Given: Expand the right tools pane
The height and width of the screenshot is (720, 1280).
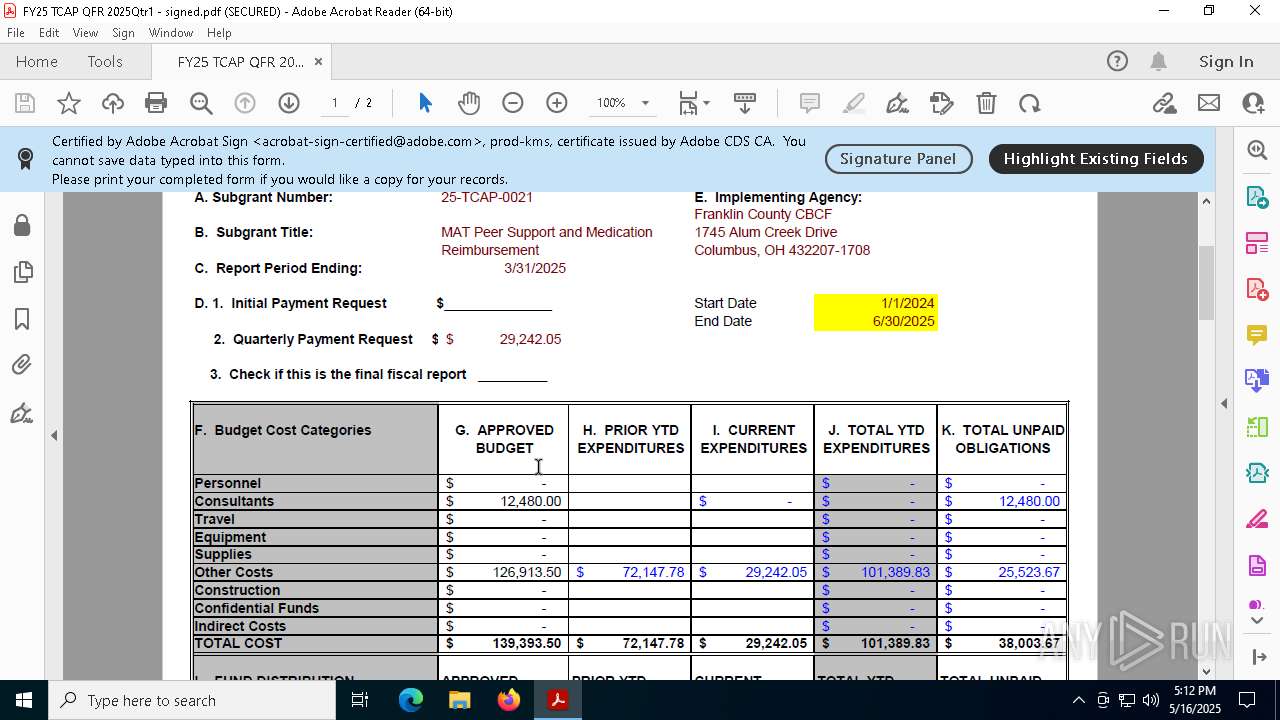Looking at the screenshot, I should click(x=1258, y=657).
